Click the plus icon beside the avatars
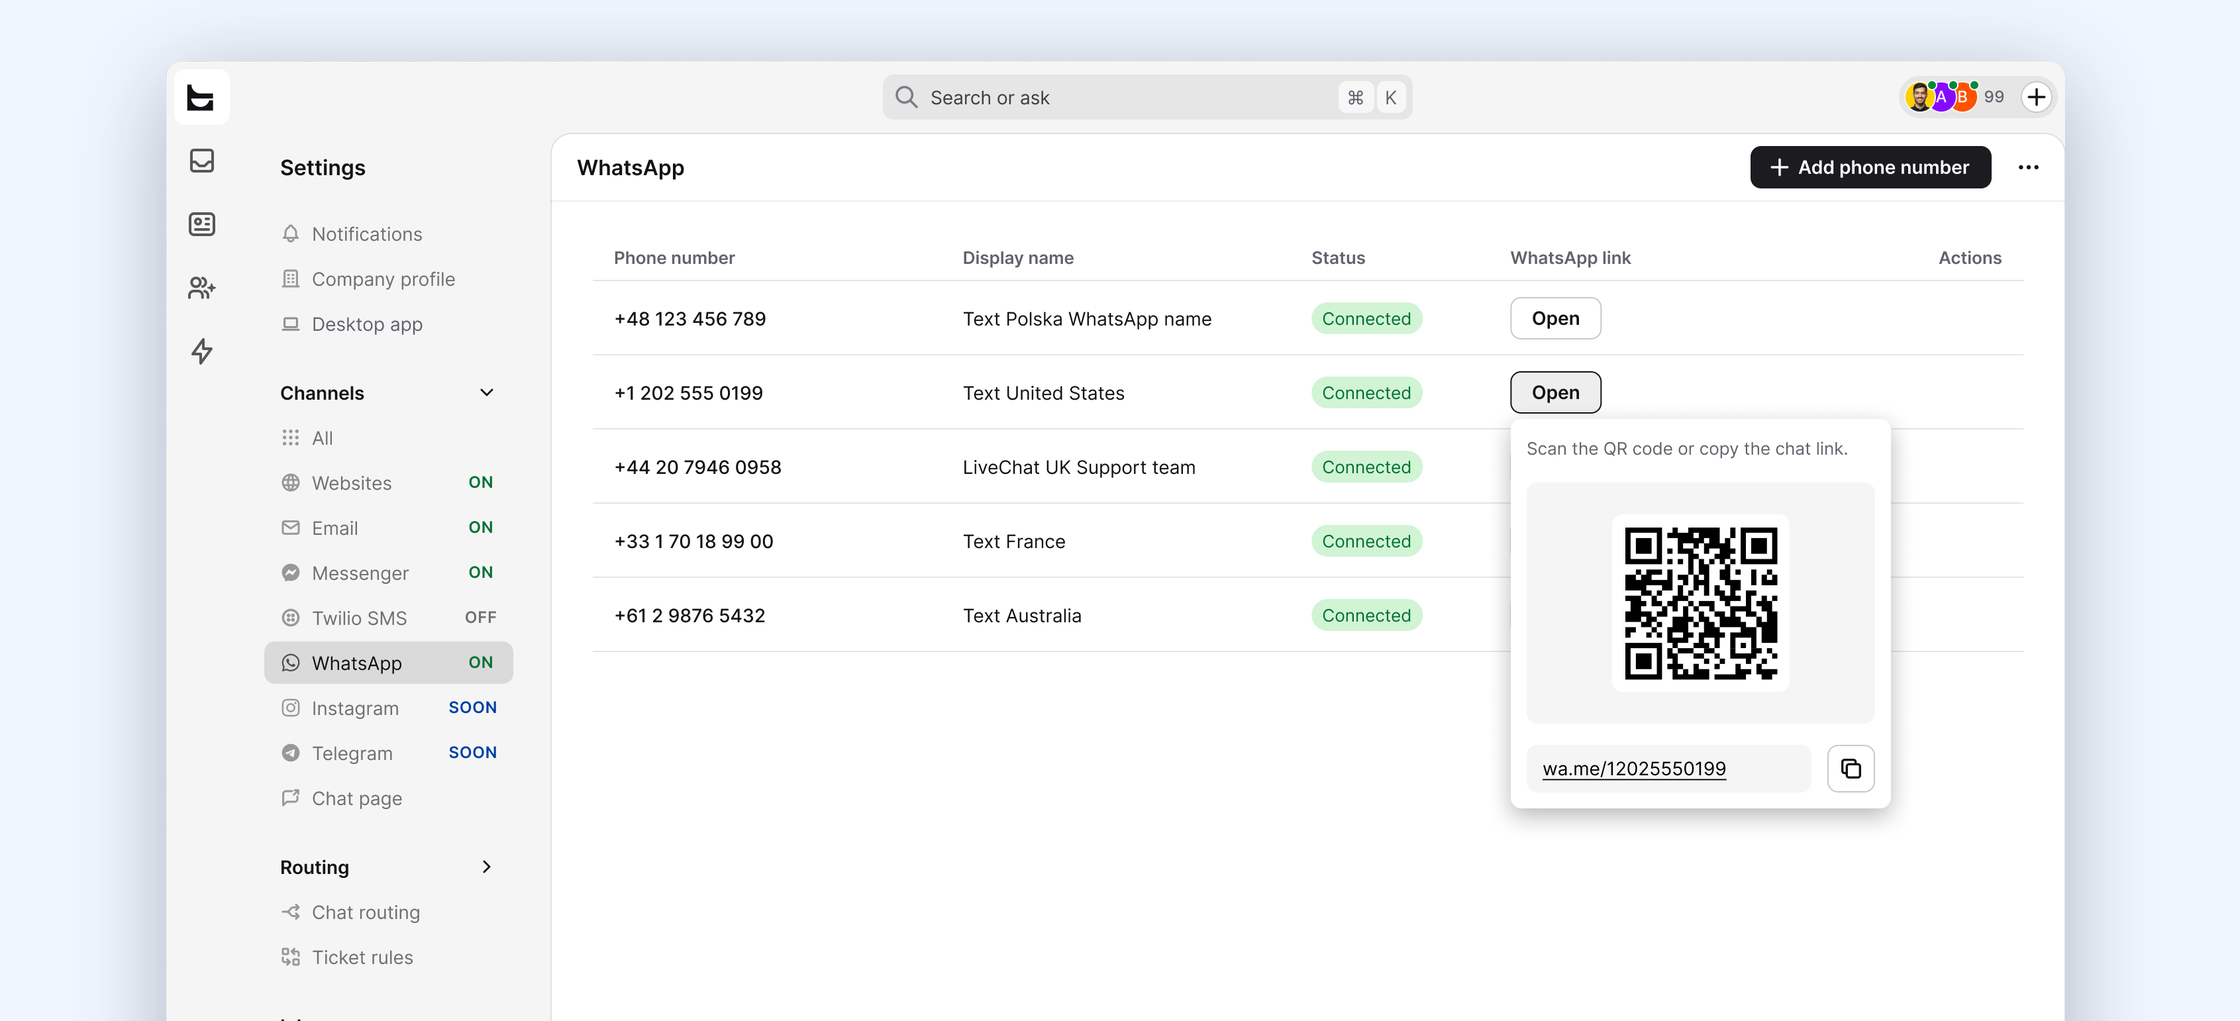This screenshot has height=1021, width=2240. pos(2036,97)
